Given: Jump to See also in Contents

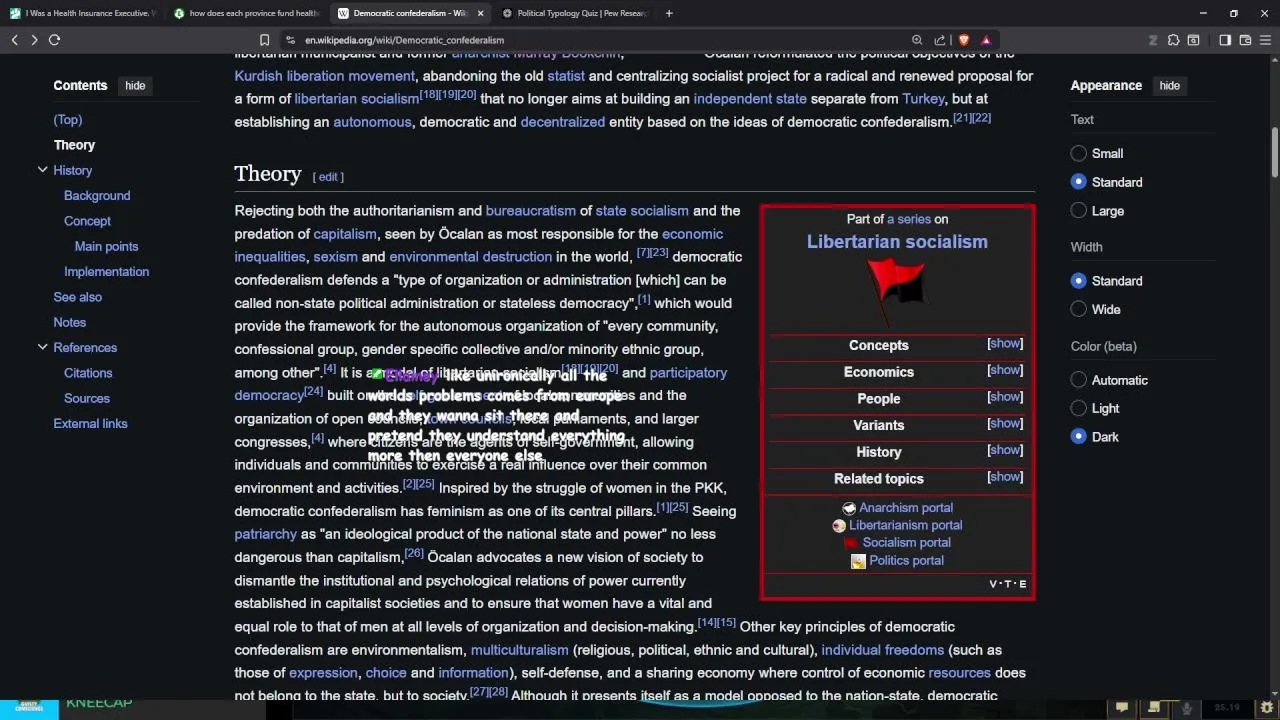Looking at the screenshot, I should click(77, 297).
